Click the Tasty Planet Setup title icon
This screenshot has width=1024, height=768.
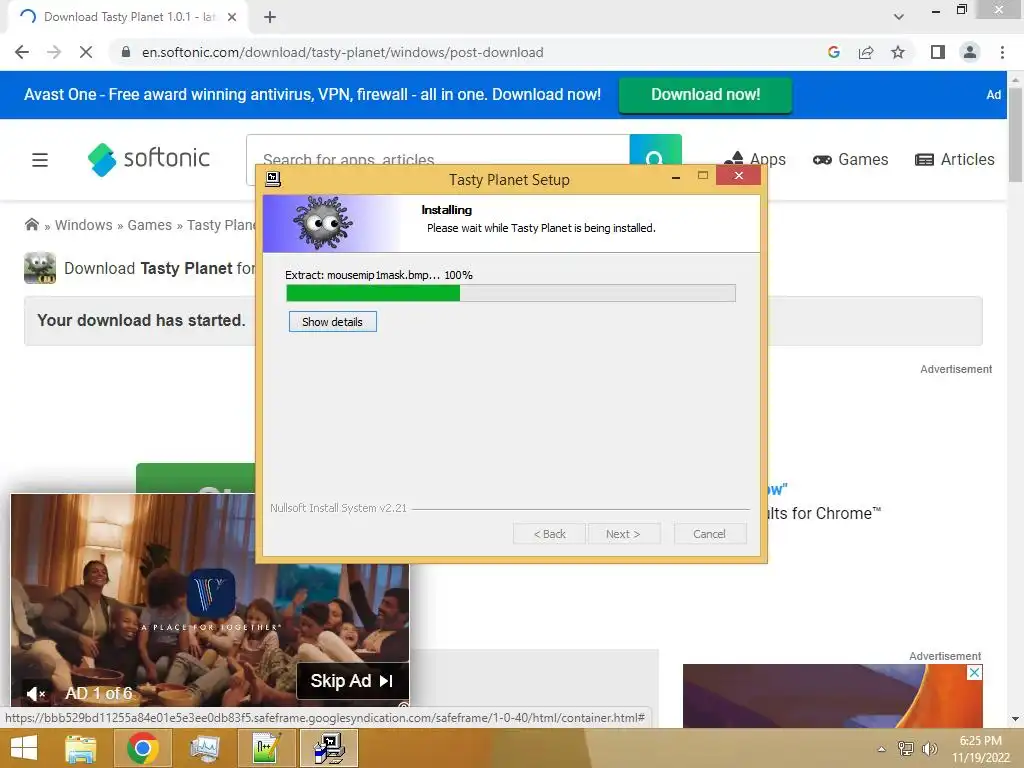point(273,179)
